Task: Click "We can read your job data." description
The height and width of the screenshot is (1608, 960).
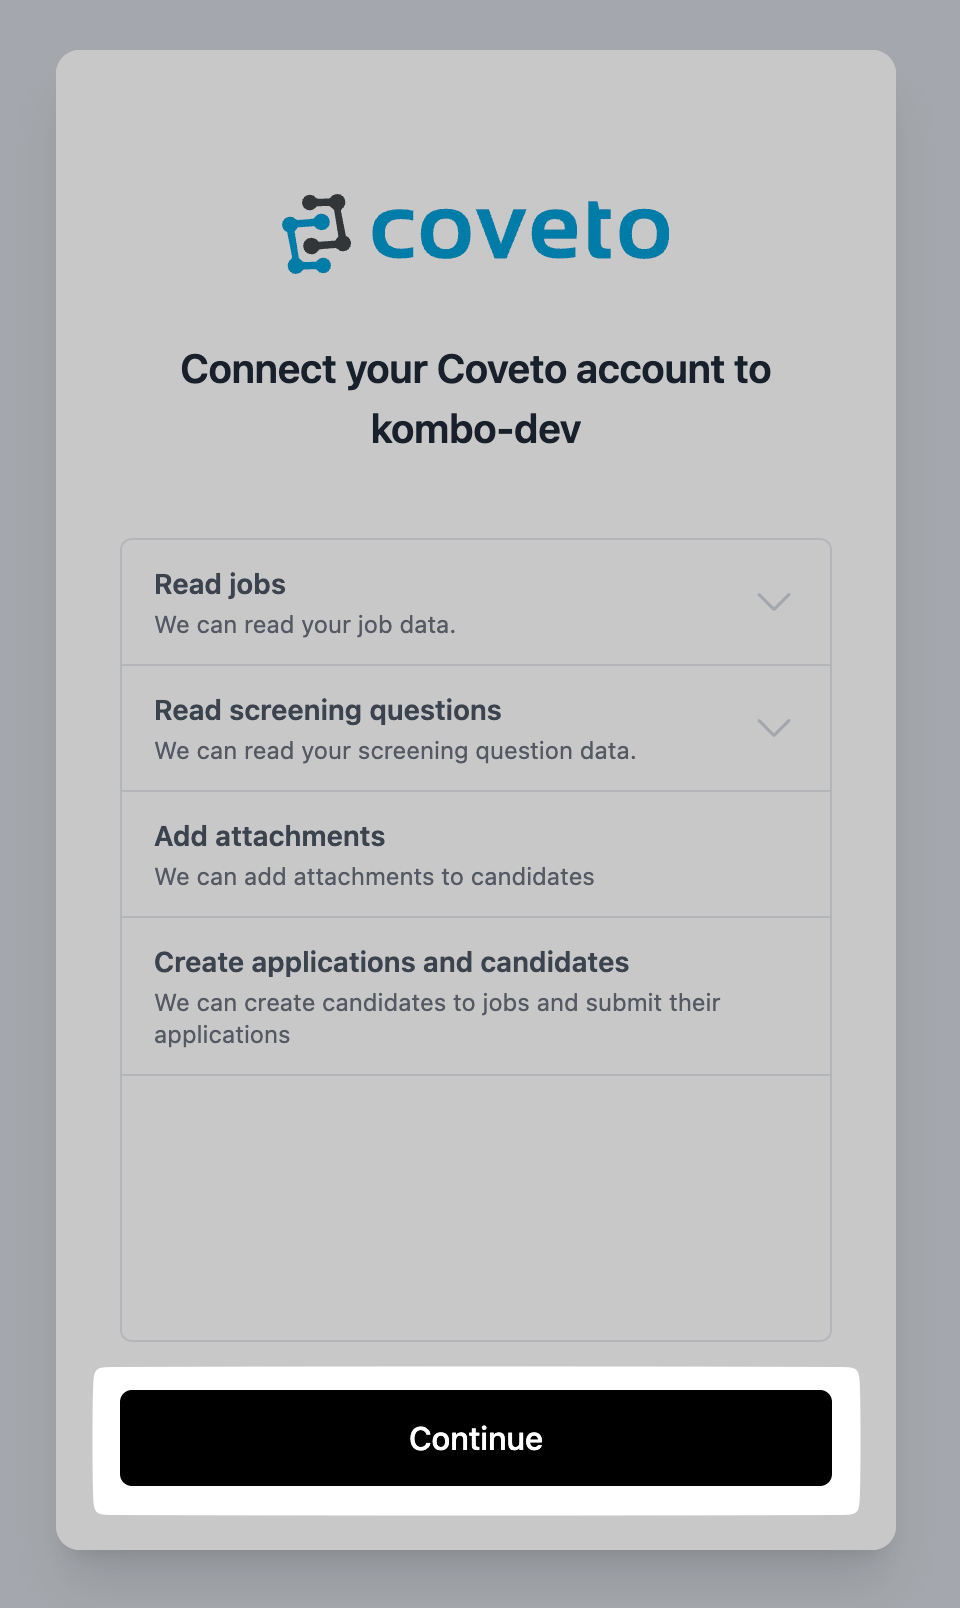Action: 305,625
